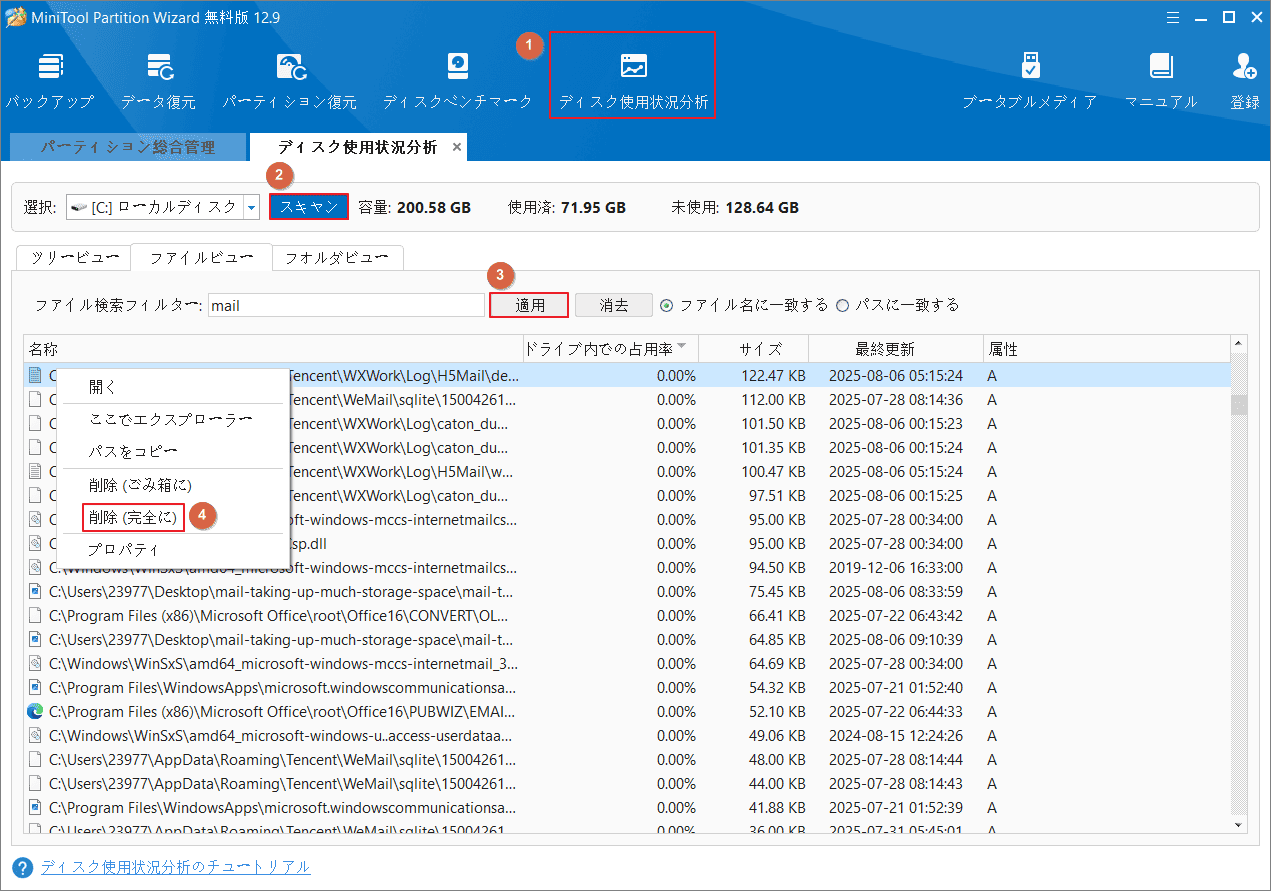Select row dated 2019-12-06 16:33:00

tap(627, 568)
